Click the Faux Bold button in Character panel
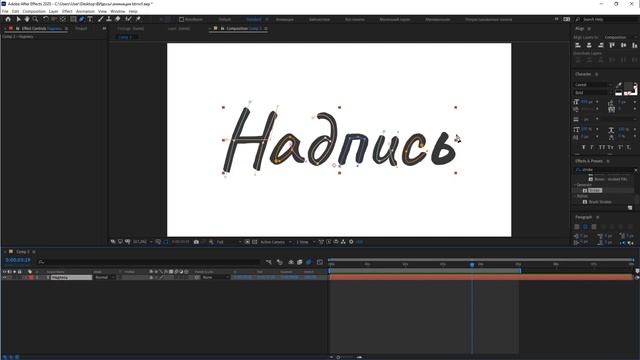Image resolution: width=640 pixels, height=360 pixels. click(x=583, y=147)
